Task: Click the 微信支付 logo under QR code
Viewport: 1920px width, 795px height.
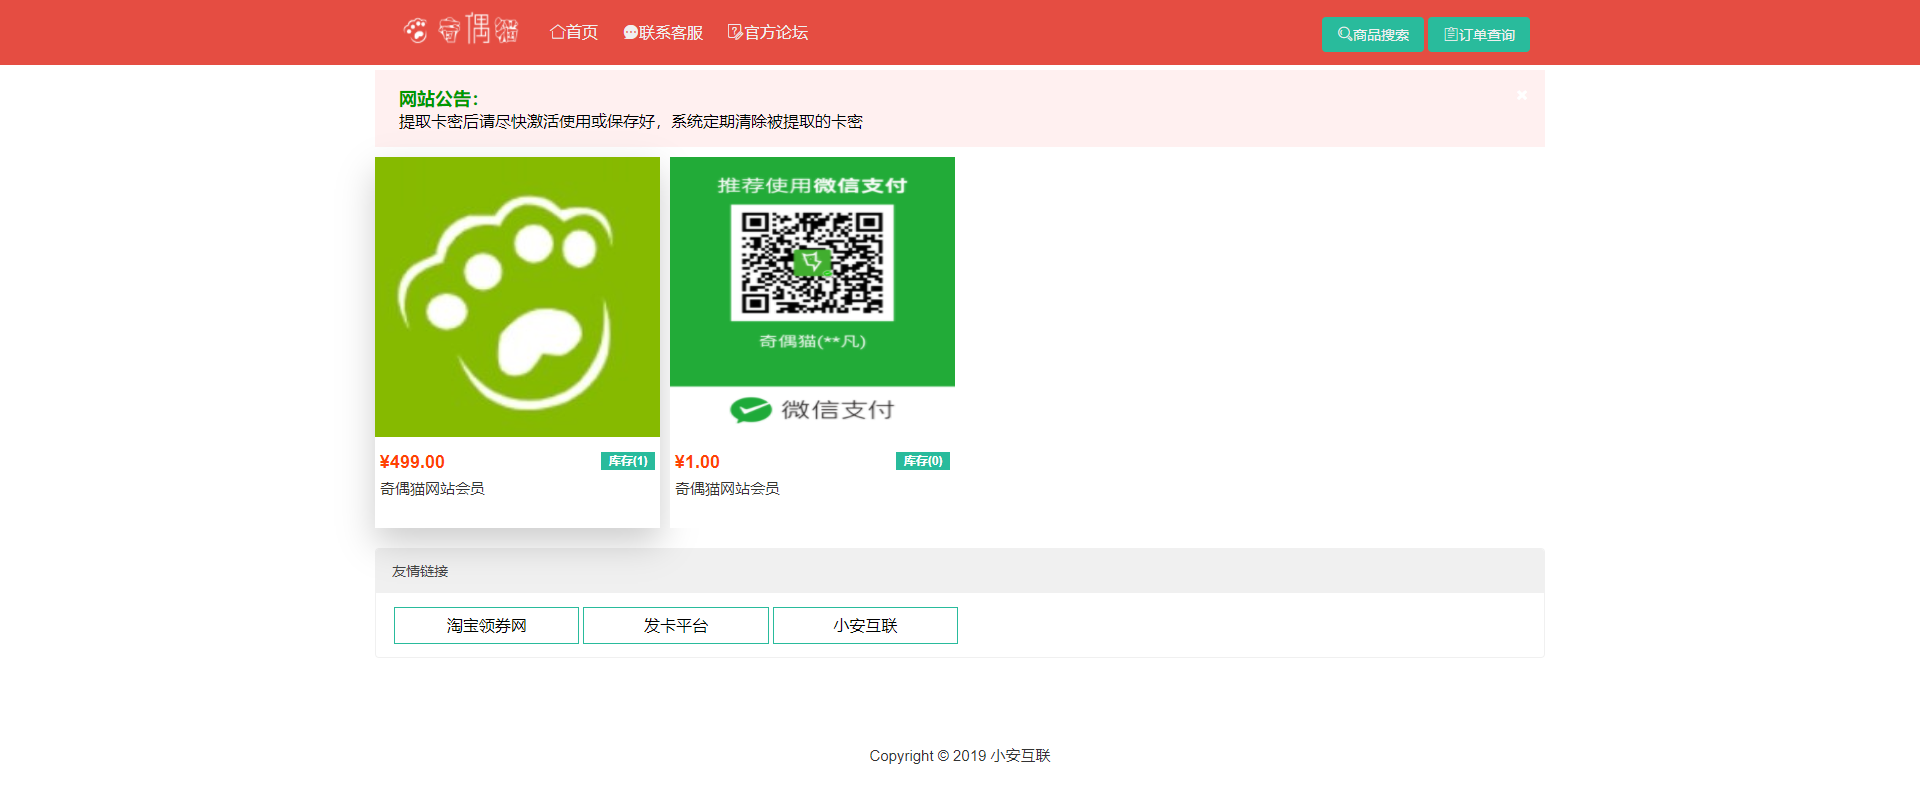Action: pyautogui.click(x=812, y=410)
